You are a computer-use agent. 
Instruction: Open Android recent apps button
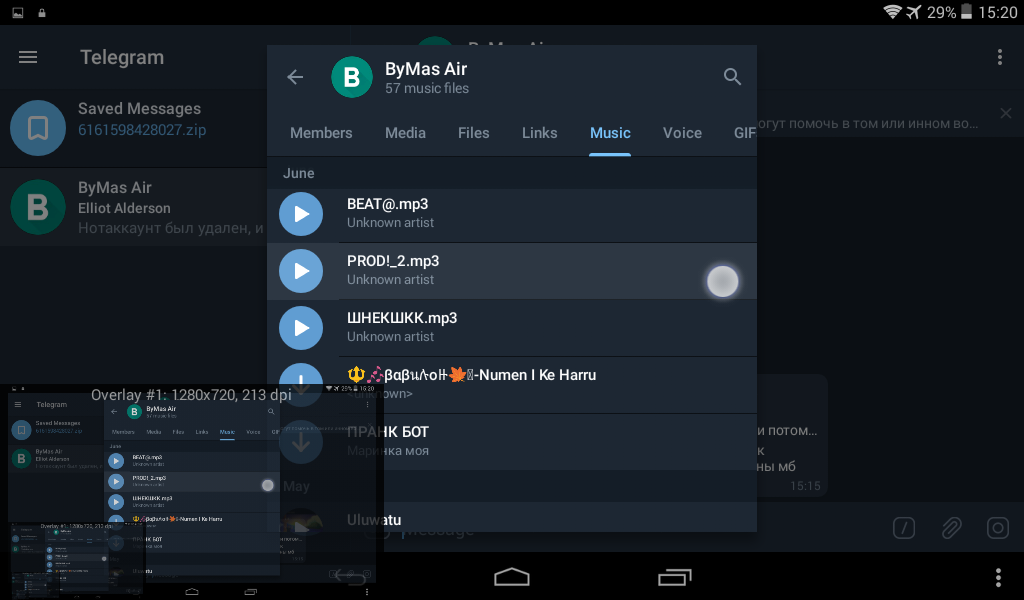675,577
